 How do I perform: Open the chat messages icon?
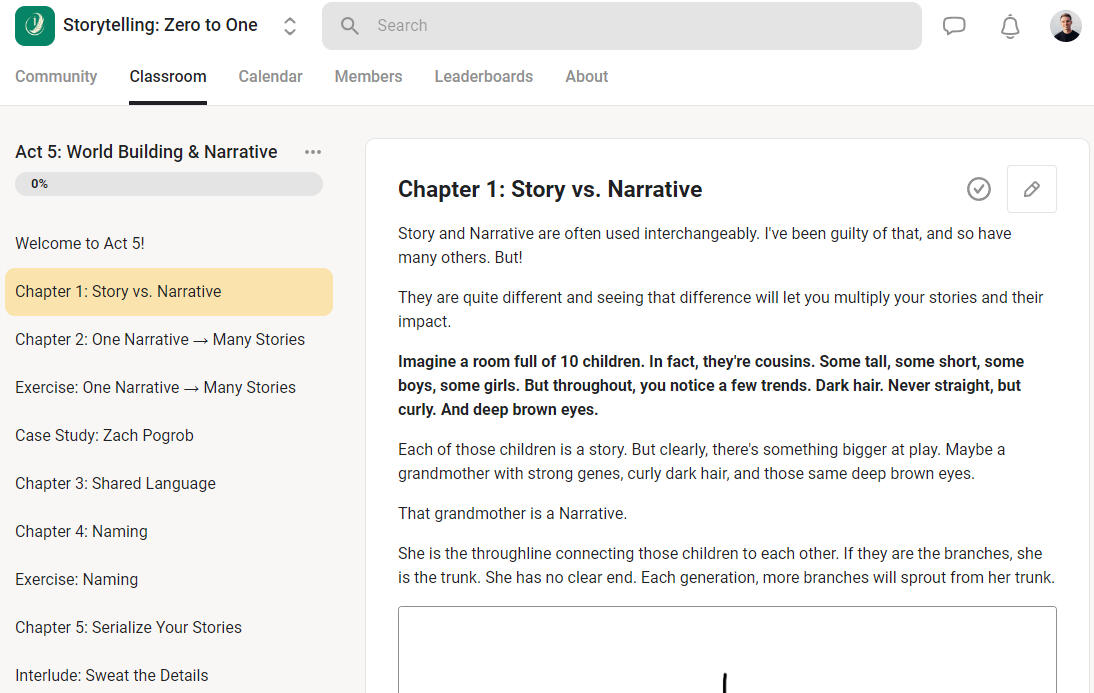click(954, 26)
